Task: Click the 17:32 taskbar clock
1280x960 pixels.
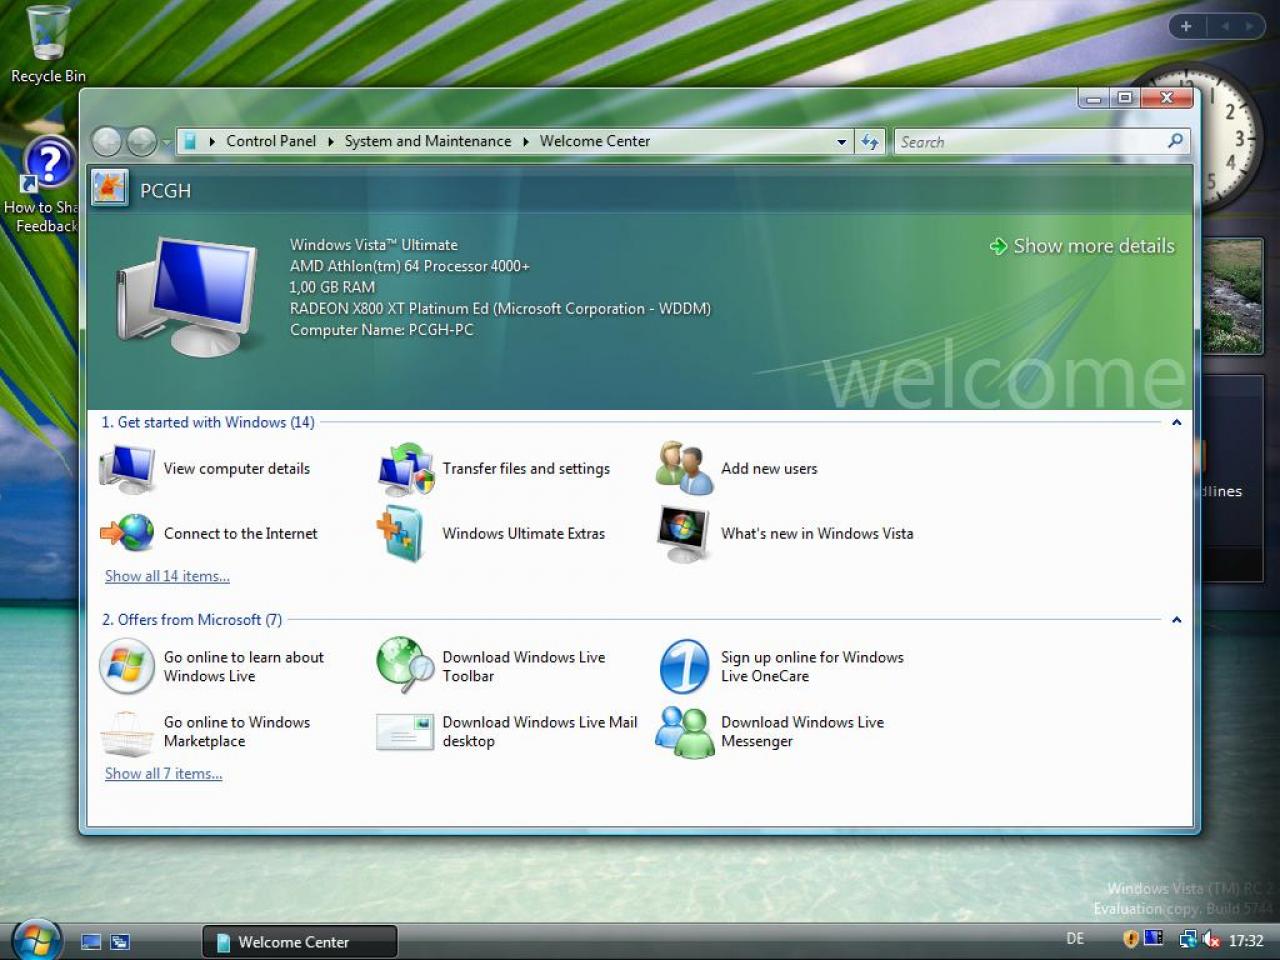Action: pyautogui.click(x=1246, y=940)
